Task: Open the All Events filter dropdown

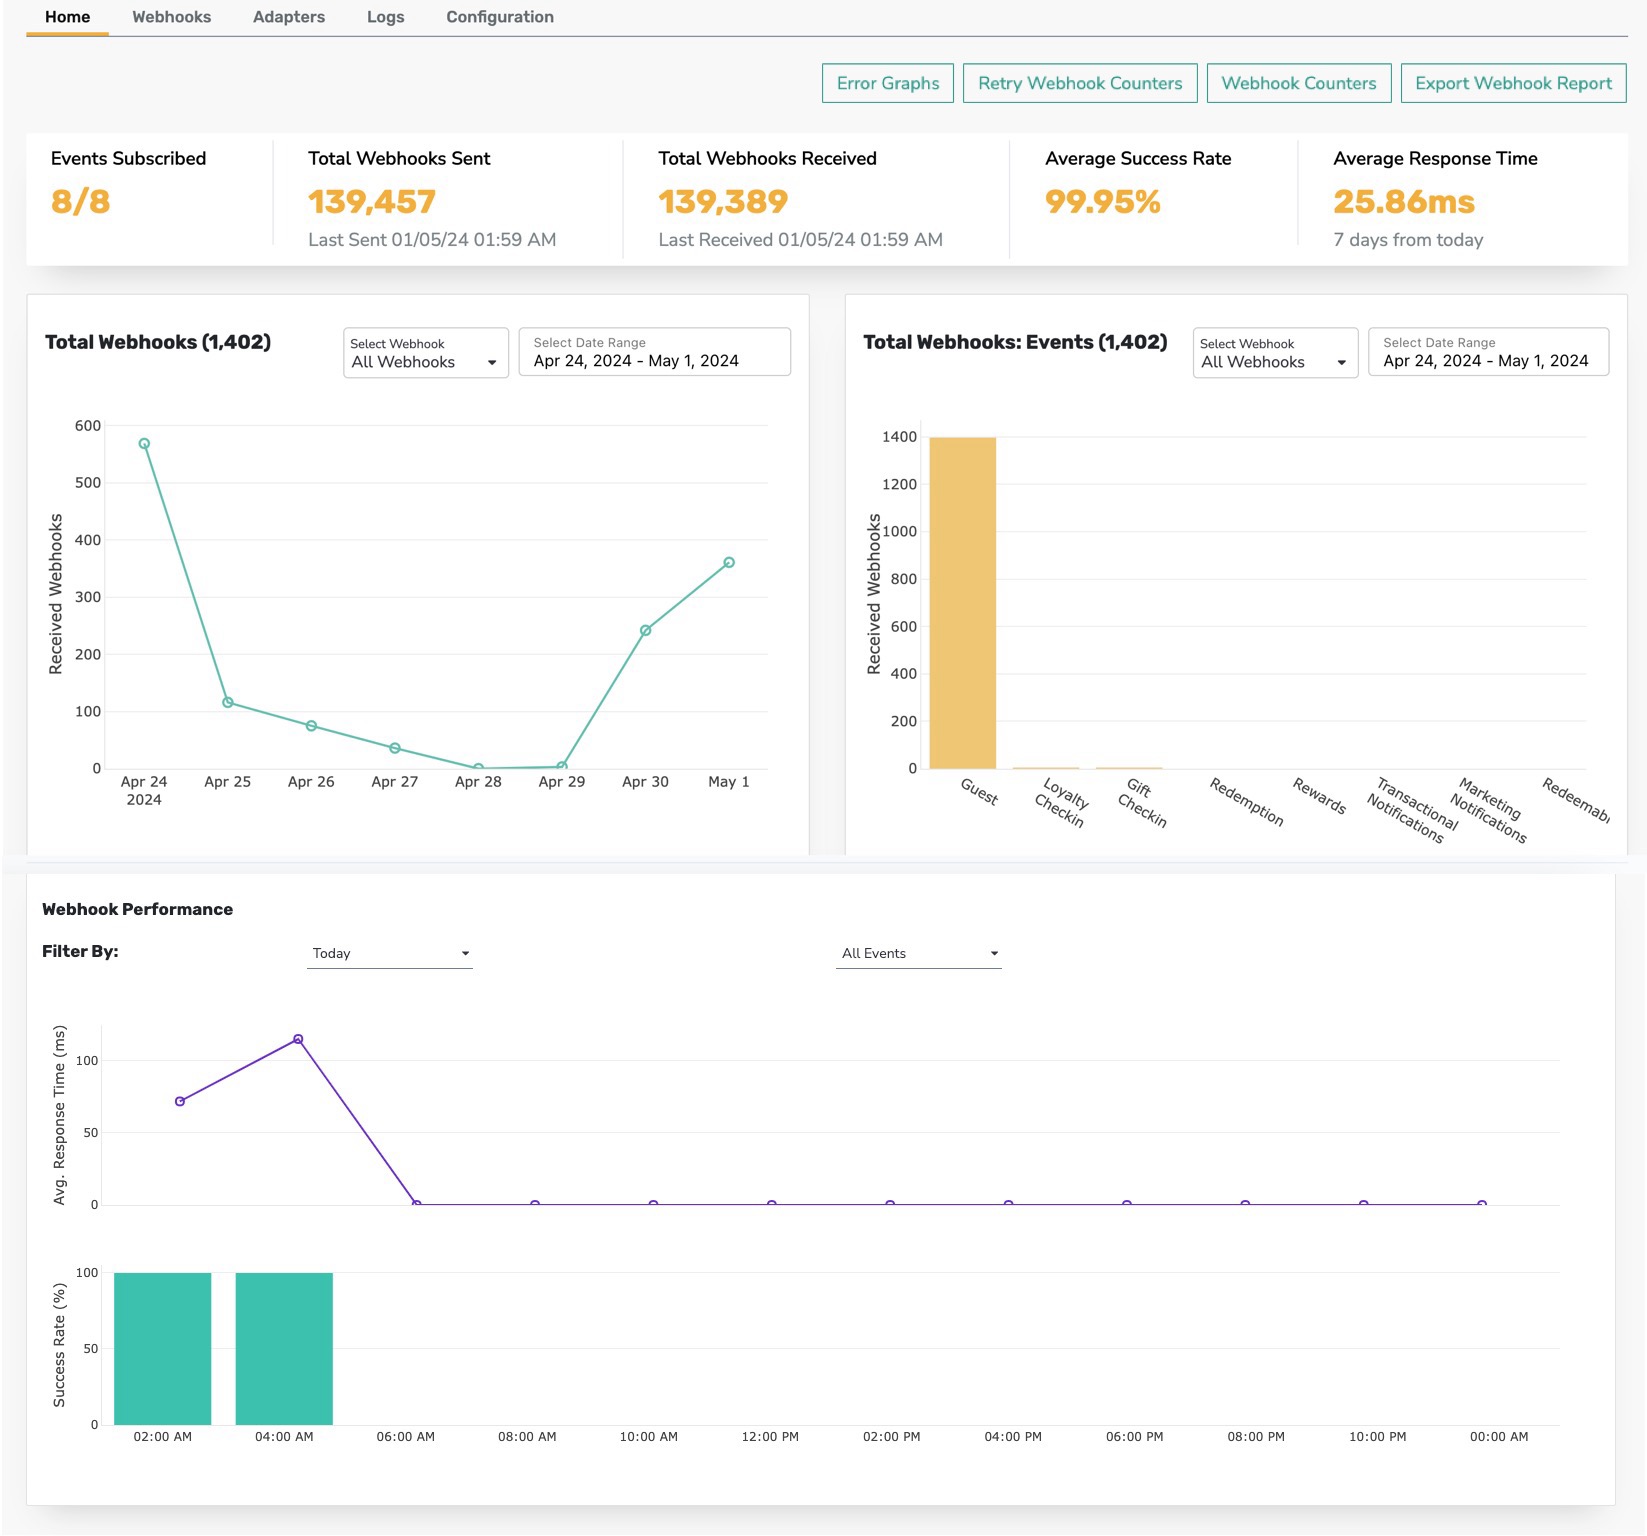Action: [919, 953]
